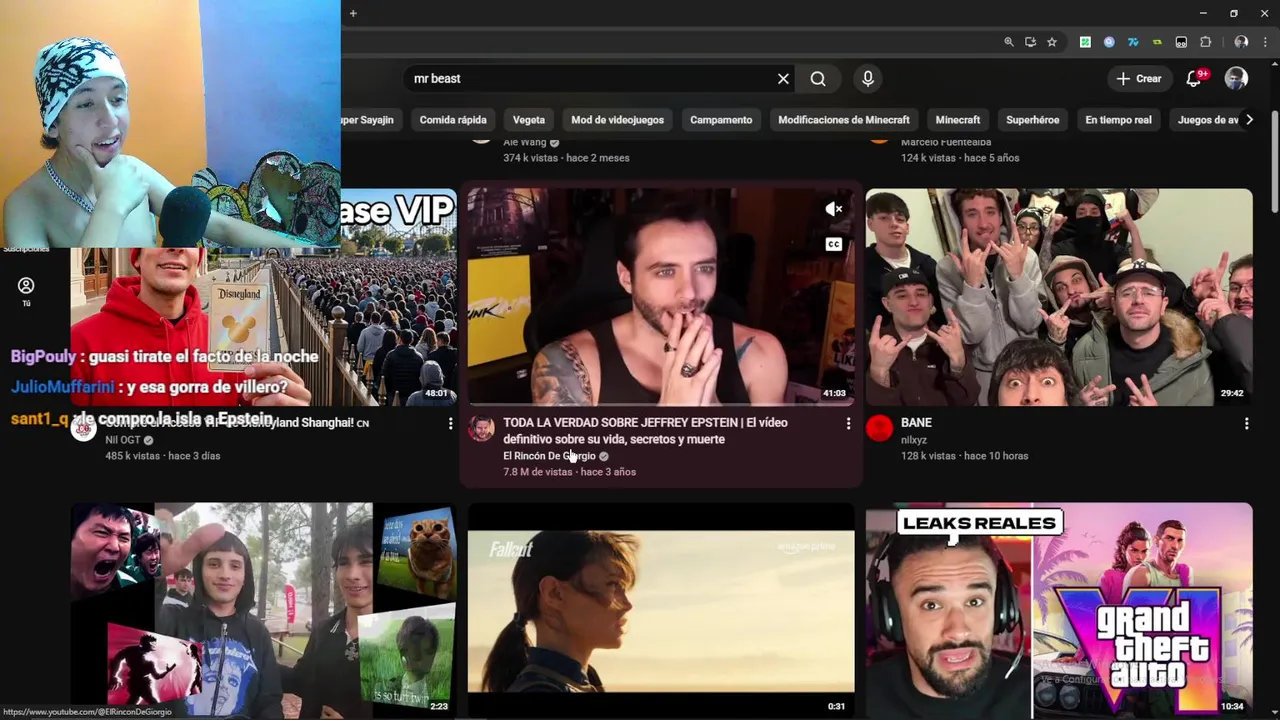The image size is (1280, 720).
Task: Open the YouTube account avatar menu
Action: [x=1237, y=79]
